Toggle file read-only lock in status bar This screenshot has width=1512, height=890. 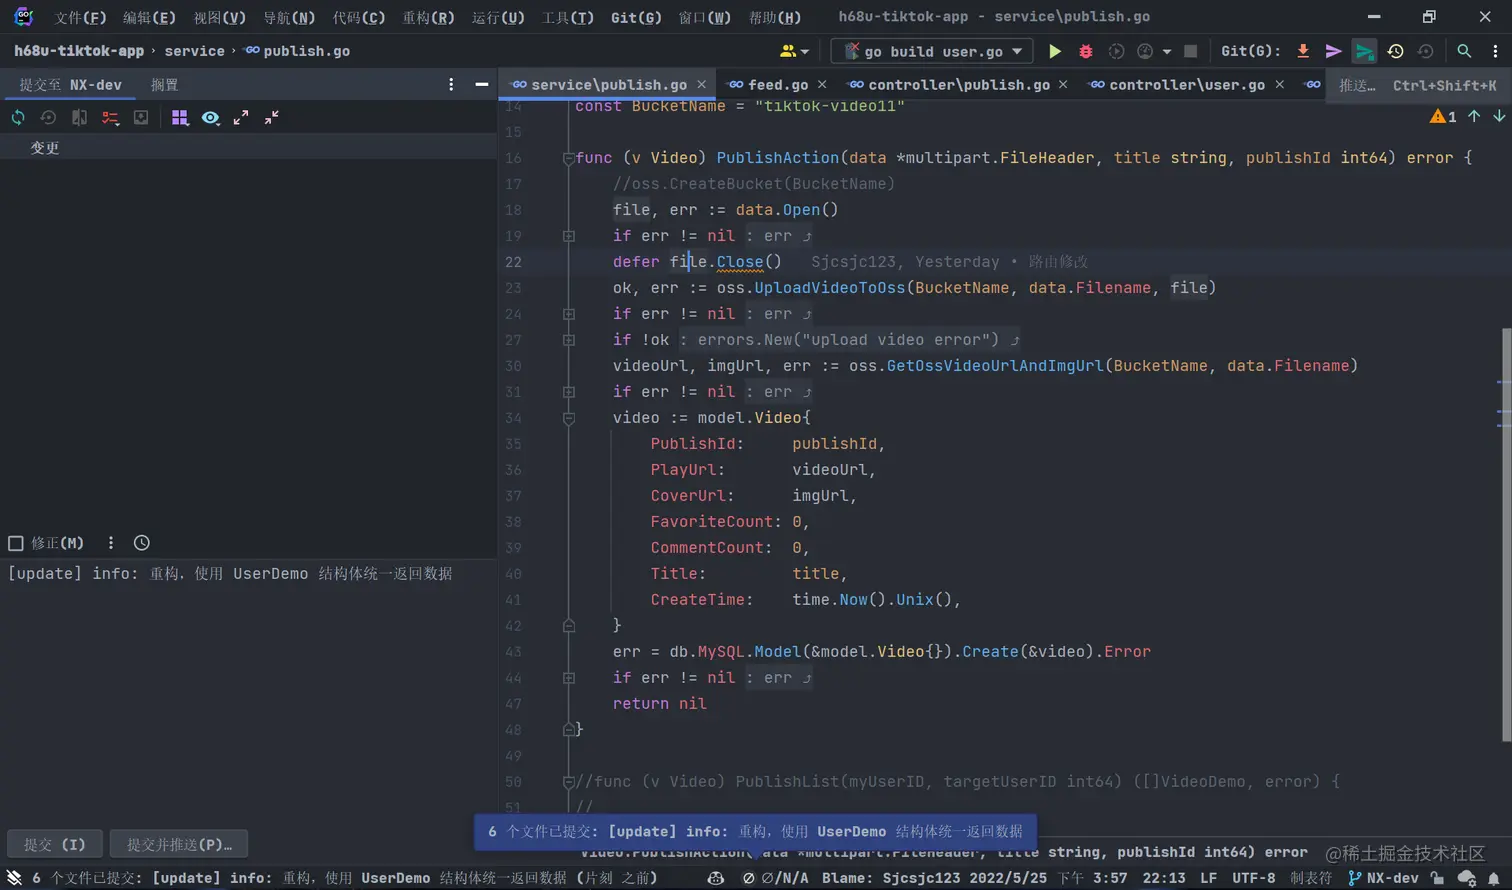[x=1437, y=878]
